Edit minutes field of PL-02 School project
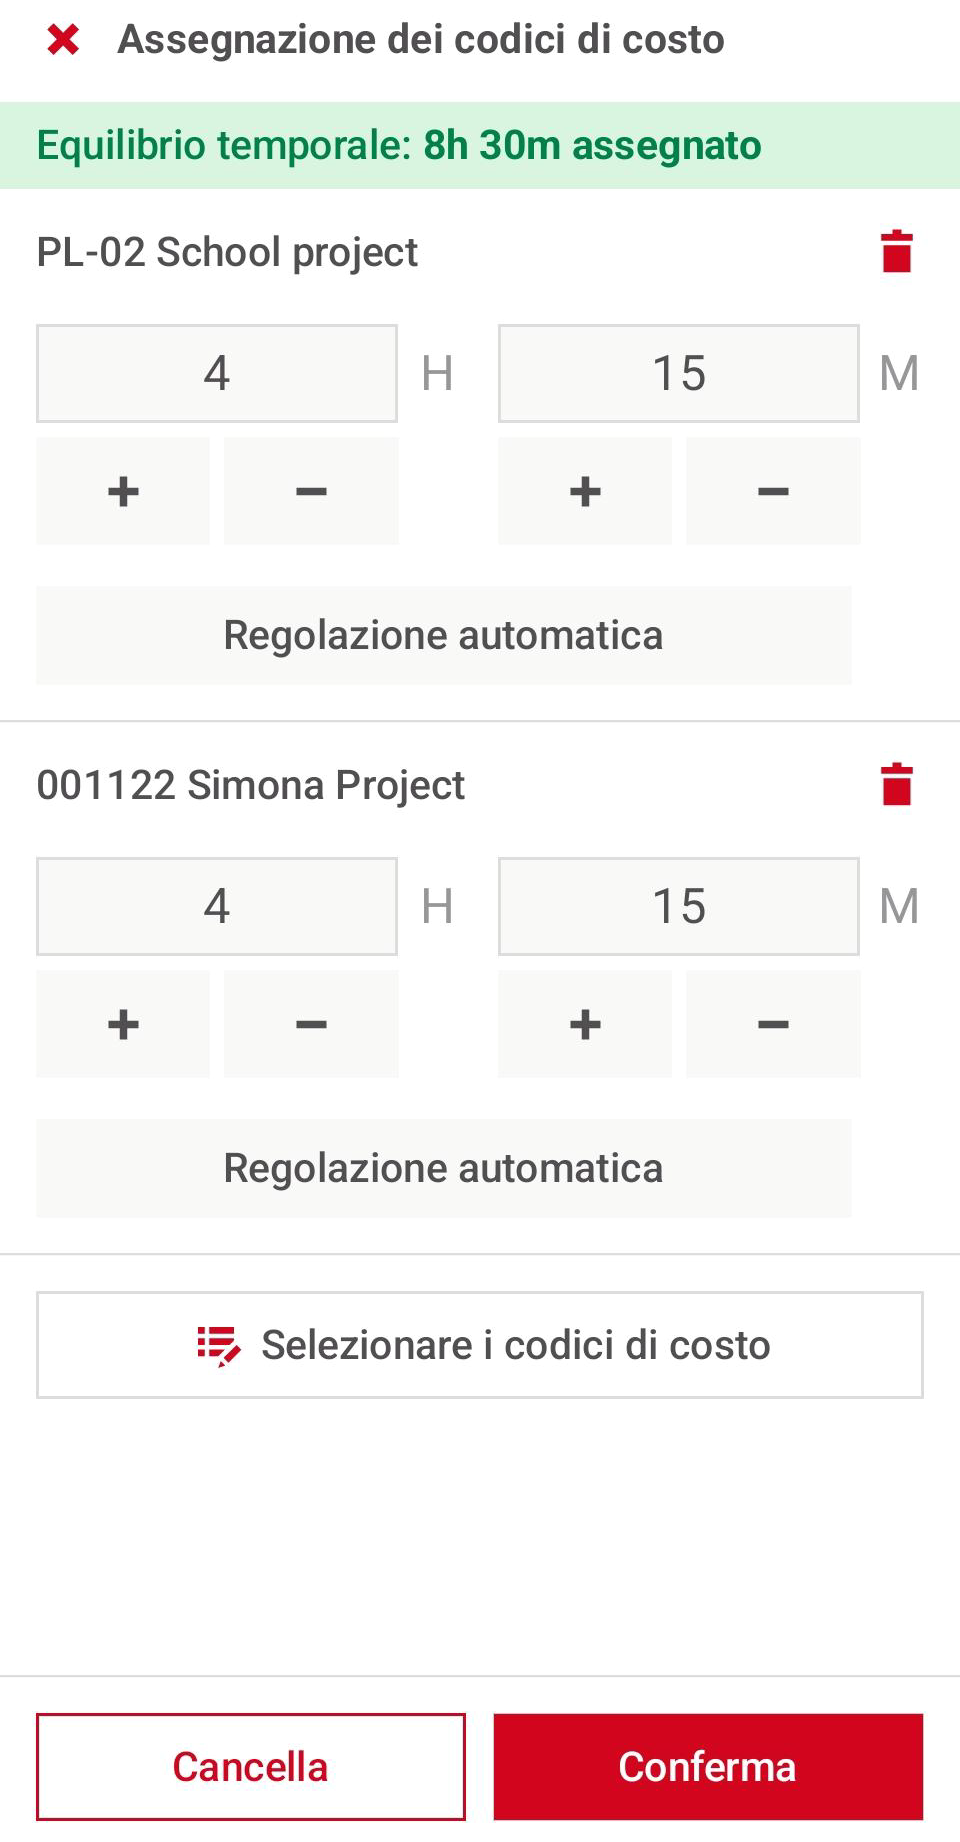 point(679,373)
